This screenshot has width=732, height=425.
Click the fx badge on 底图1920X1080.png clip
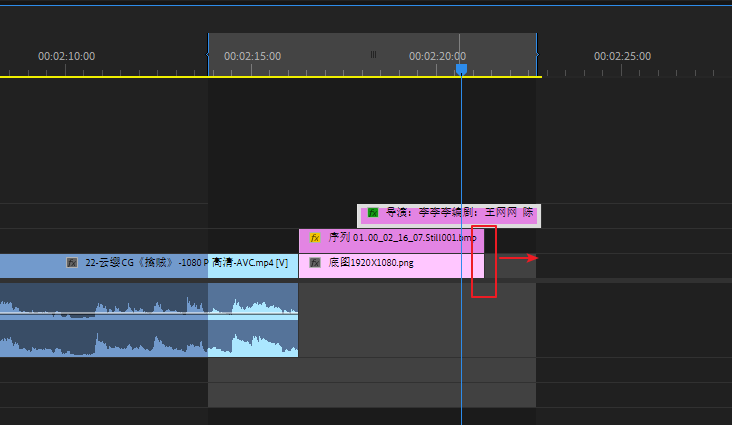click(314, 263)
